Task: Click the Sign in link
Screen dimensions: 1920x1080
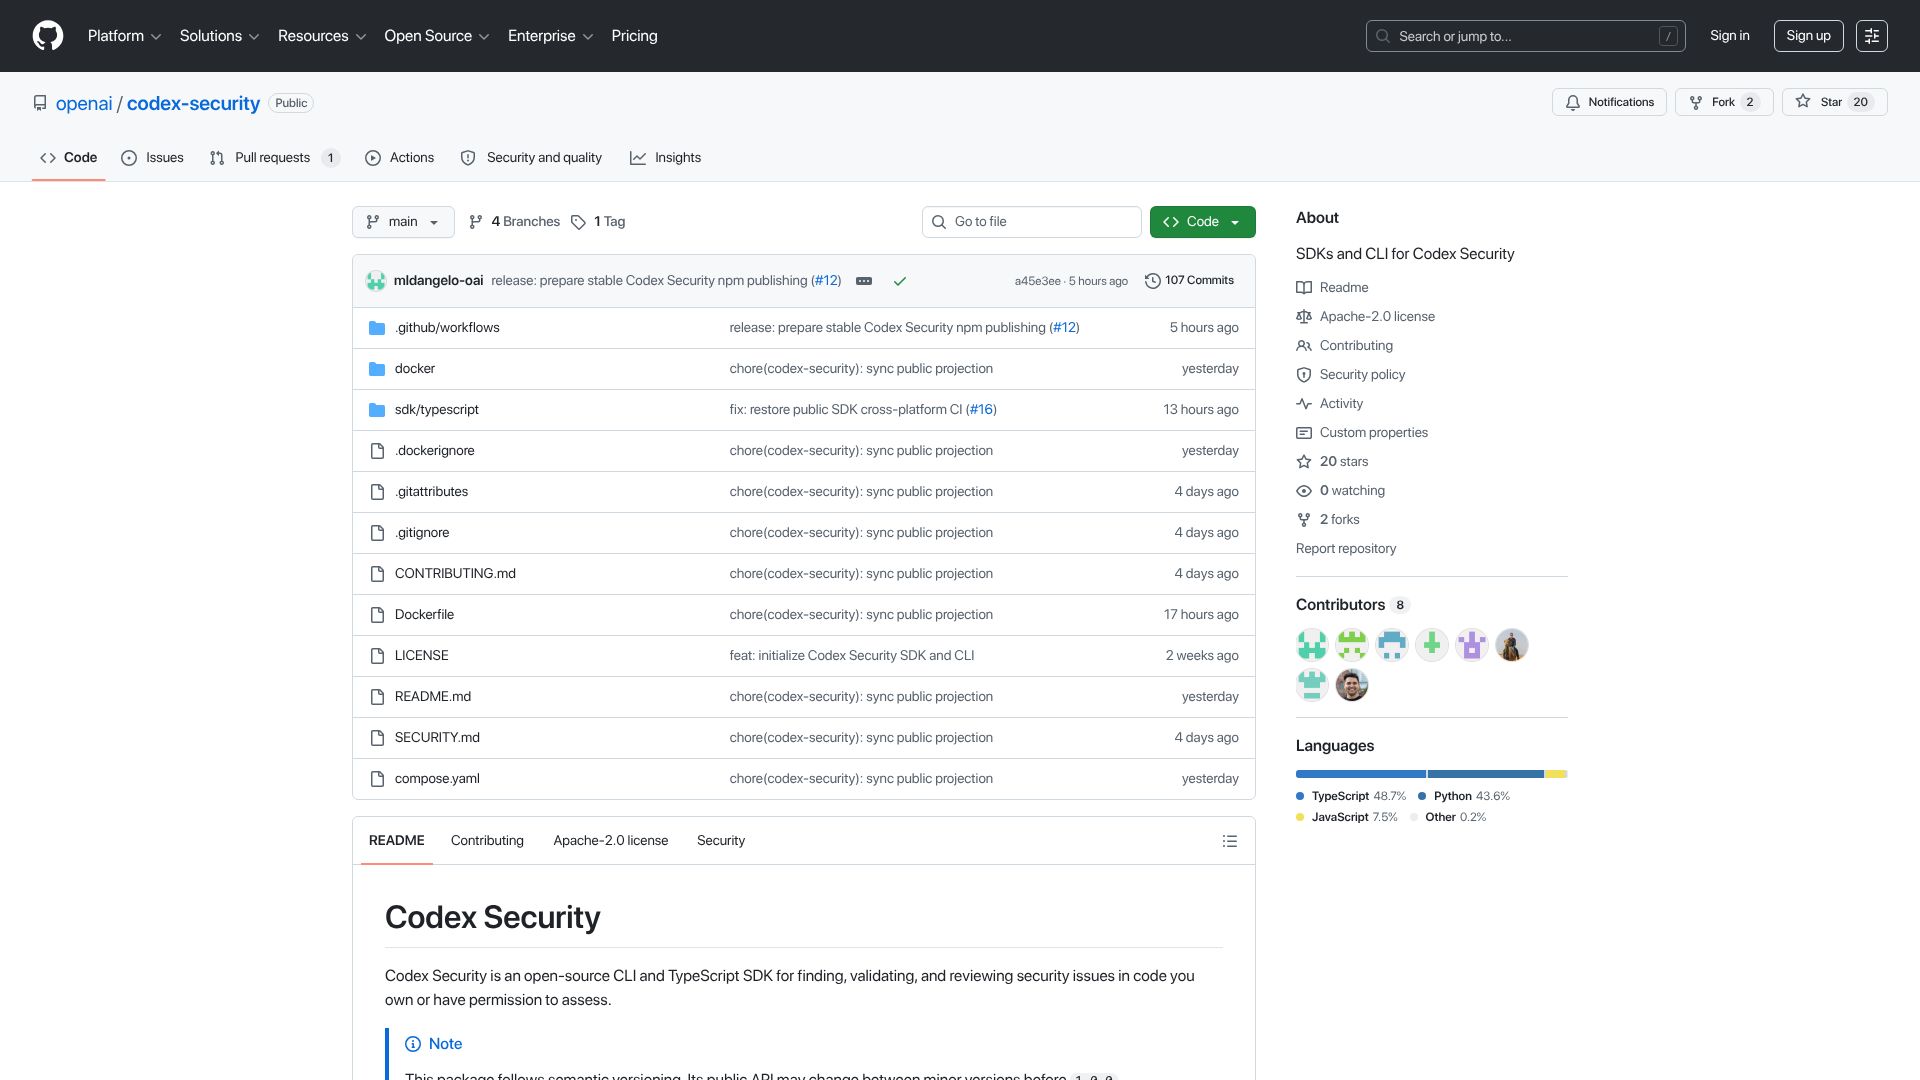Action: 1730,36
